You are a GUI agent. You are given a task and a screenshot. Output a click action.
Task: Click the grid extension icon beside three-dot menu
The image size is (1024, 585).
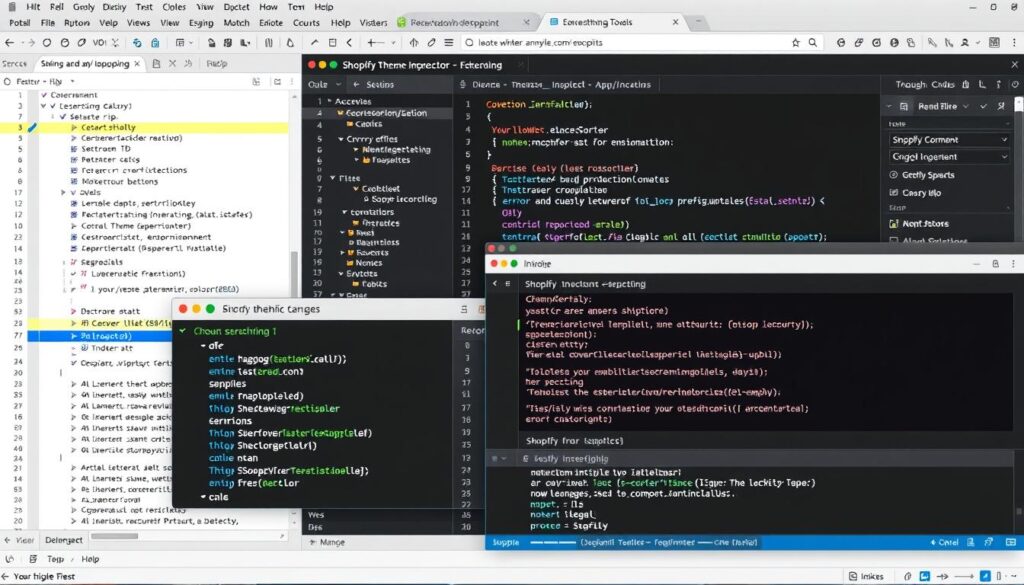[x=994, y=42]
